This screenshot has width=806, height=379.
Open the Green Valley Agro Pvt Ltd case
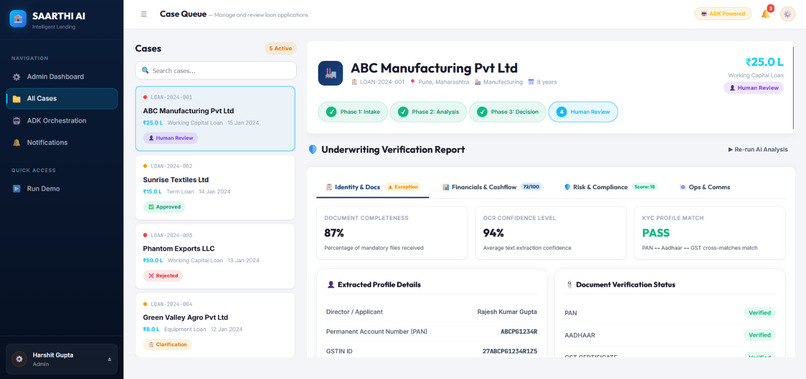(215, 325)
